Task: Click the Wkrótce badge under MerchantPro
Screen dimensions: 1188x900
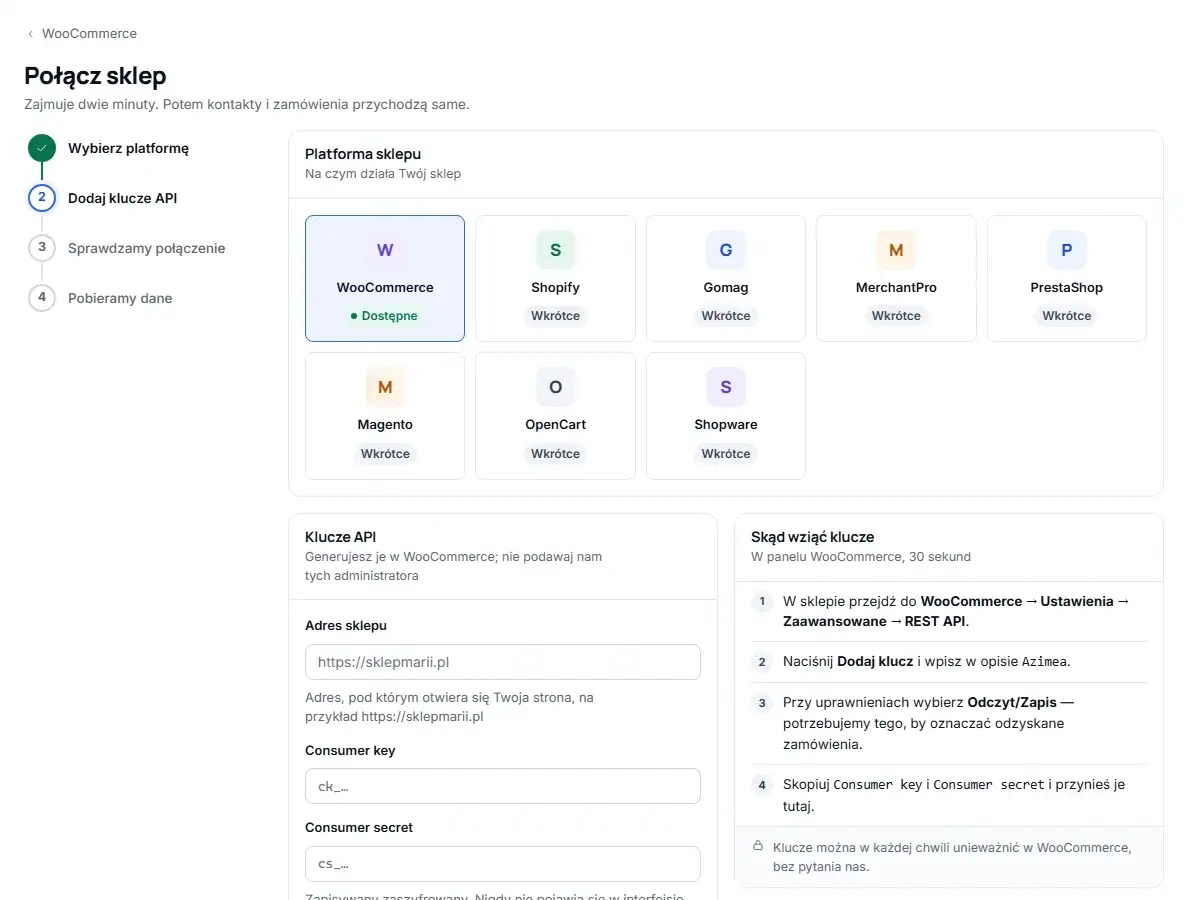Action: coord(896,316)
